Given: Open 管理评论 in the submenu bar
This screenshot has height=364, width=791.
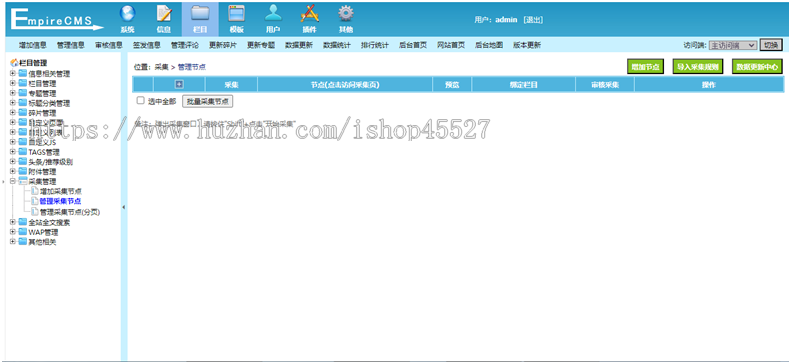Looking at the screenshot, I should click(x=185, y=45).
